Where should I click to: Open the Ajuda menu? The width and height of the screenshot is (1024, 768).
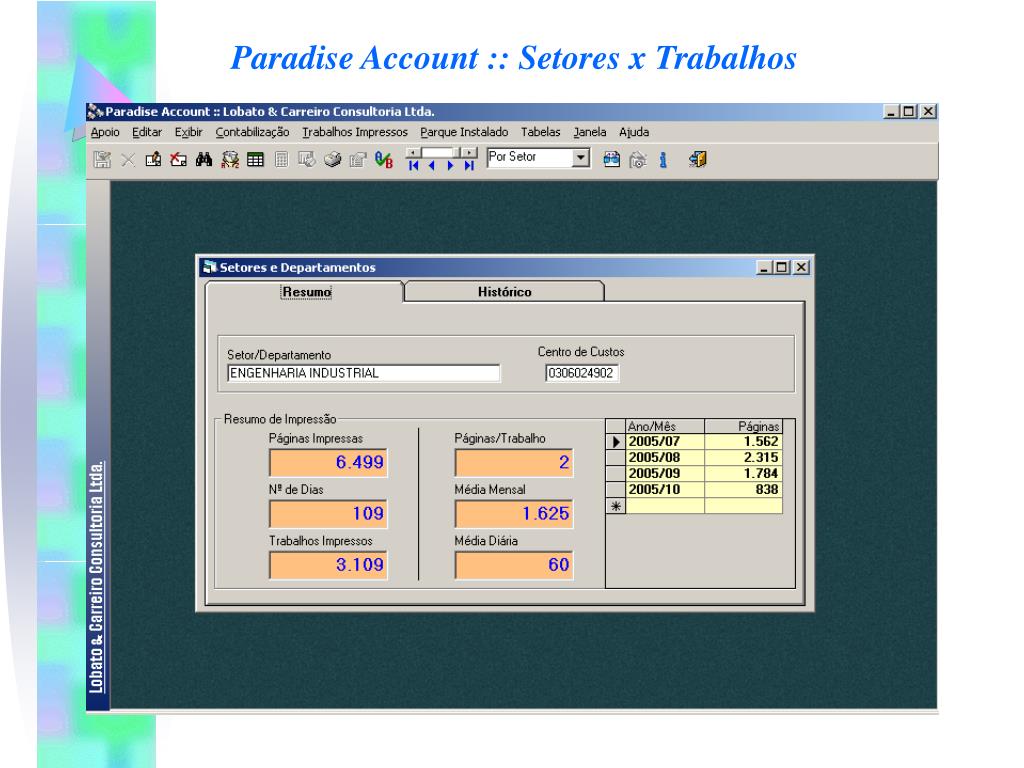[x=633, y=132]
